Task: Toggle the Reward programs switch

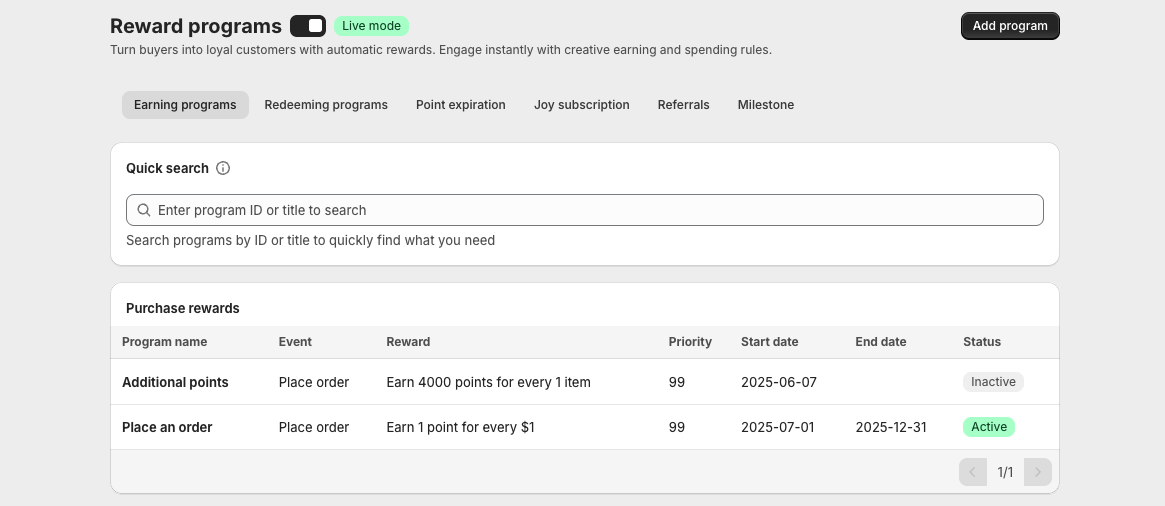Action: pos(308,26)
